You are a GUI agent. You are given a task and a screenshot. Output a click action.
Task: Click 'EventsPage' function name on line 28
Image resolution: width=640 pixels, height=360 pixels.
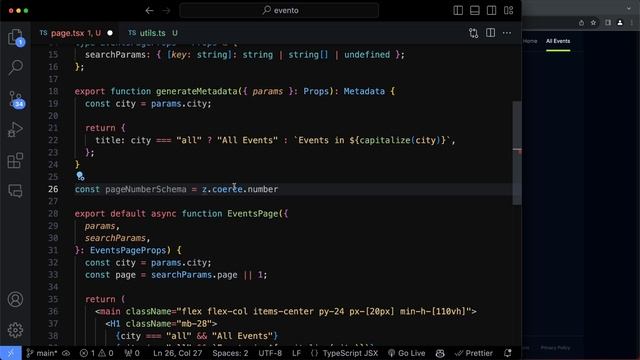coord(253,213)
